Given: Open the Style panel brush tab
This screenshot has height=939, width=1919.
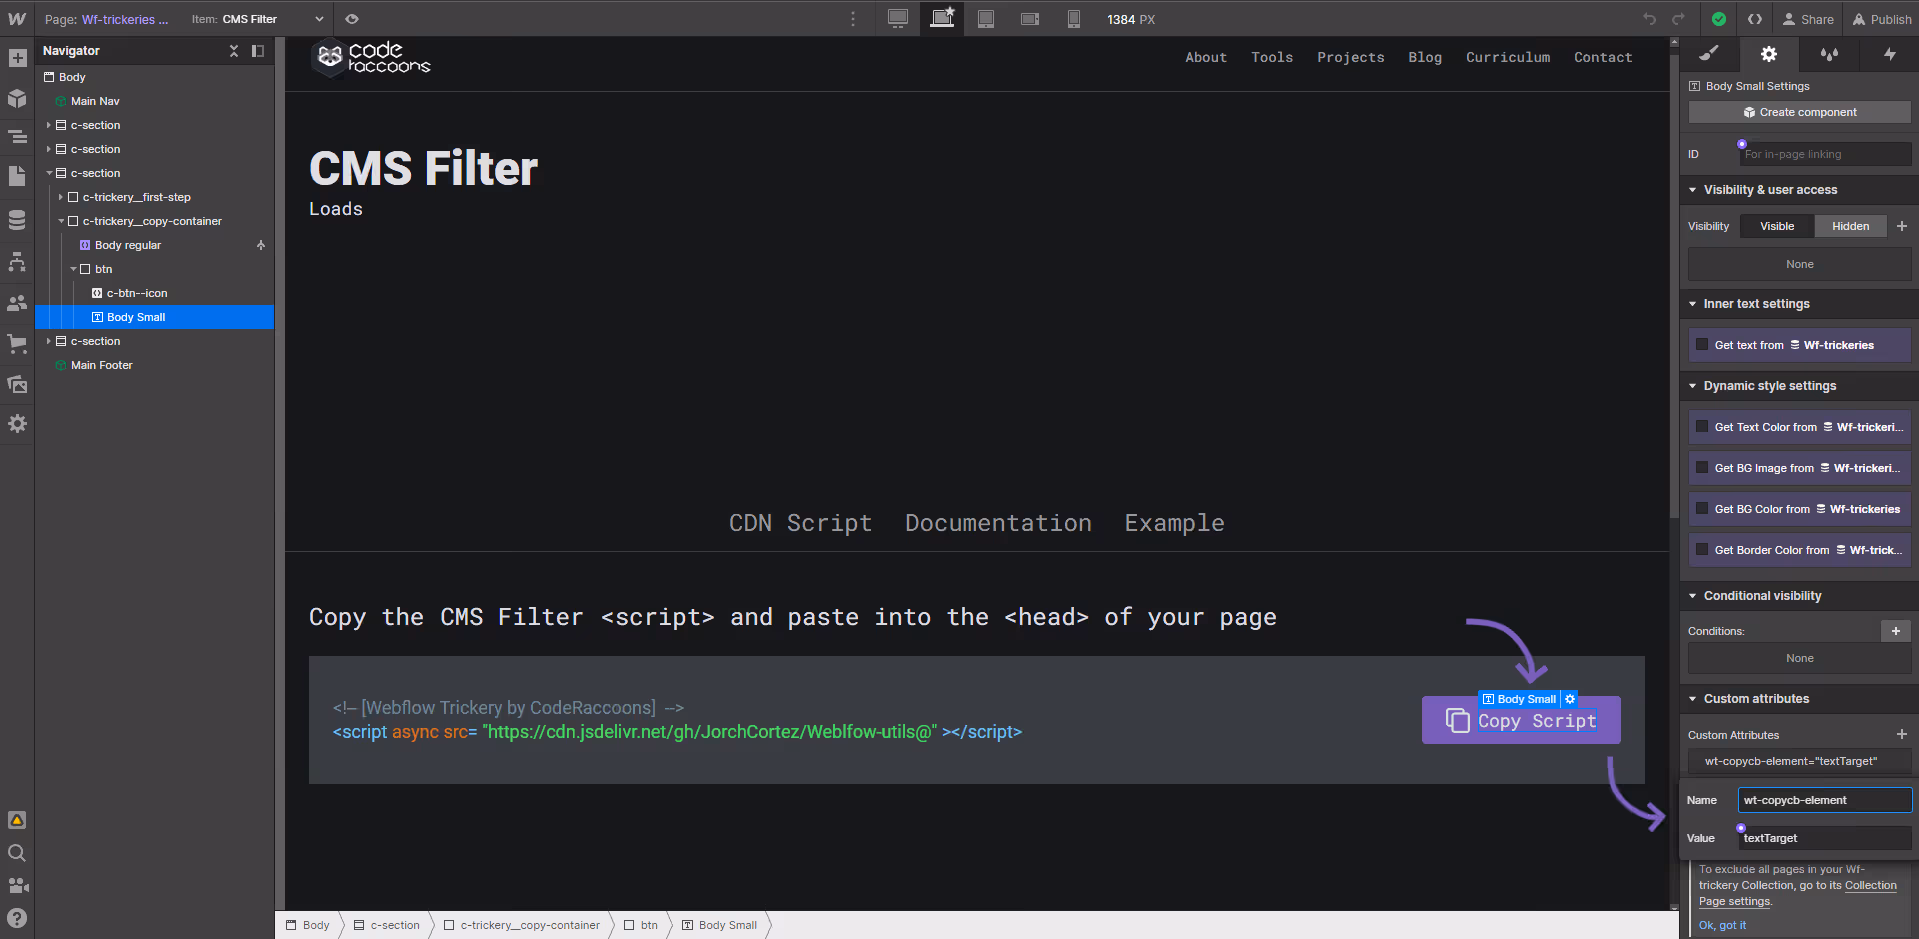Looking at the screenshot, I should click(x=1709, y=54).
